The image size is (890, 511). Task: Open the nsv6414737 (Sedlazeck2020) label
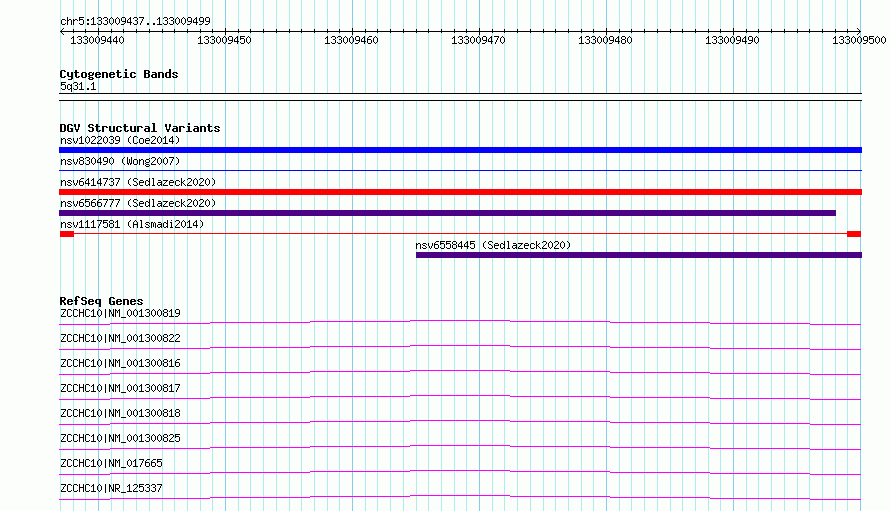pyautogui.click(x=138, y=182)
